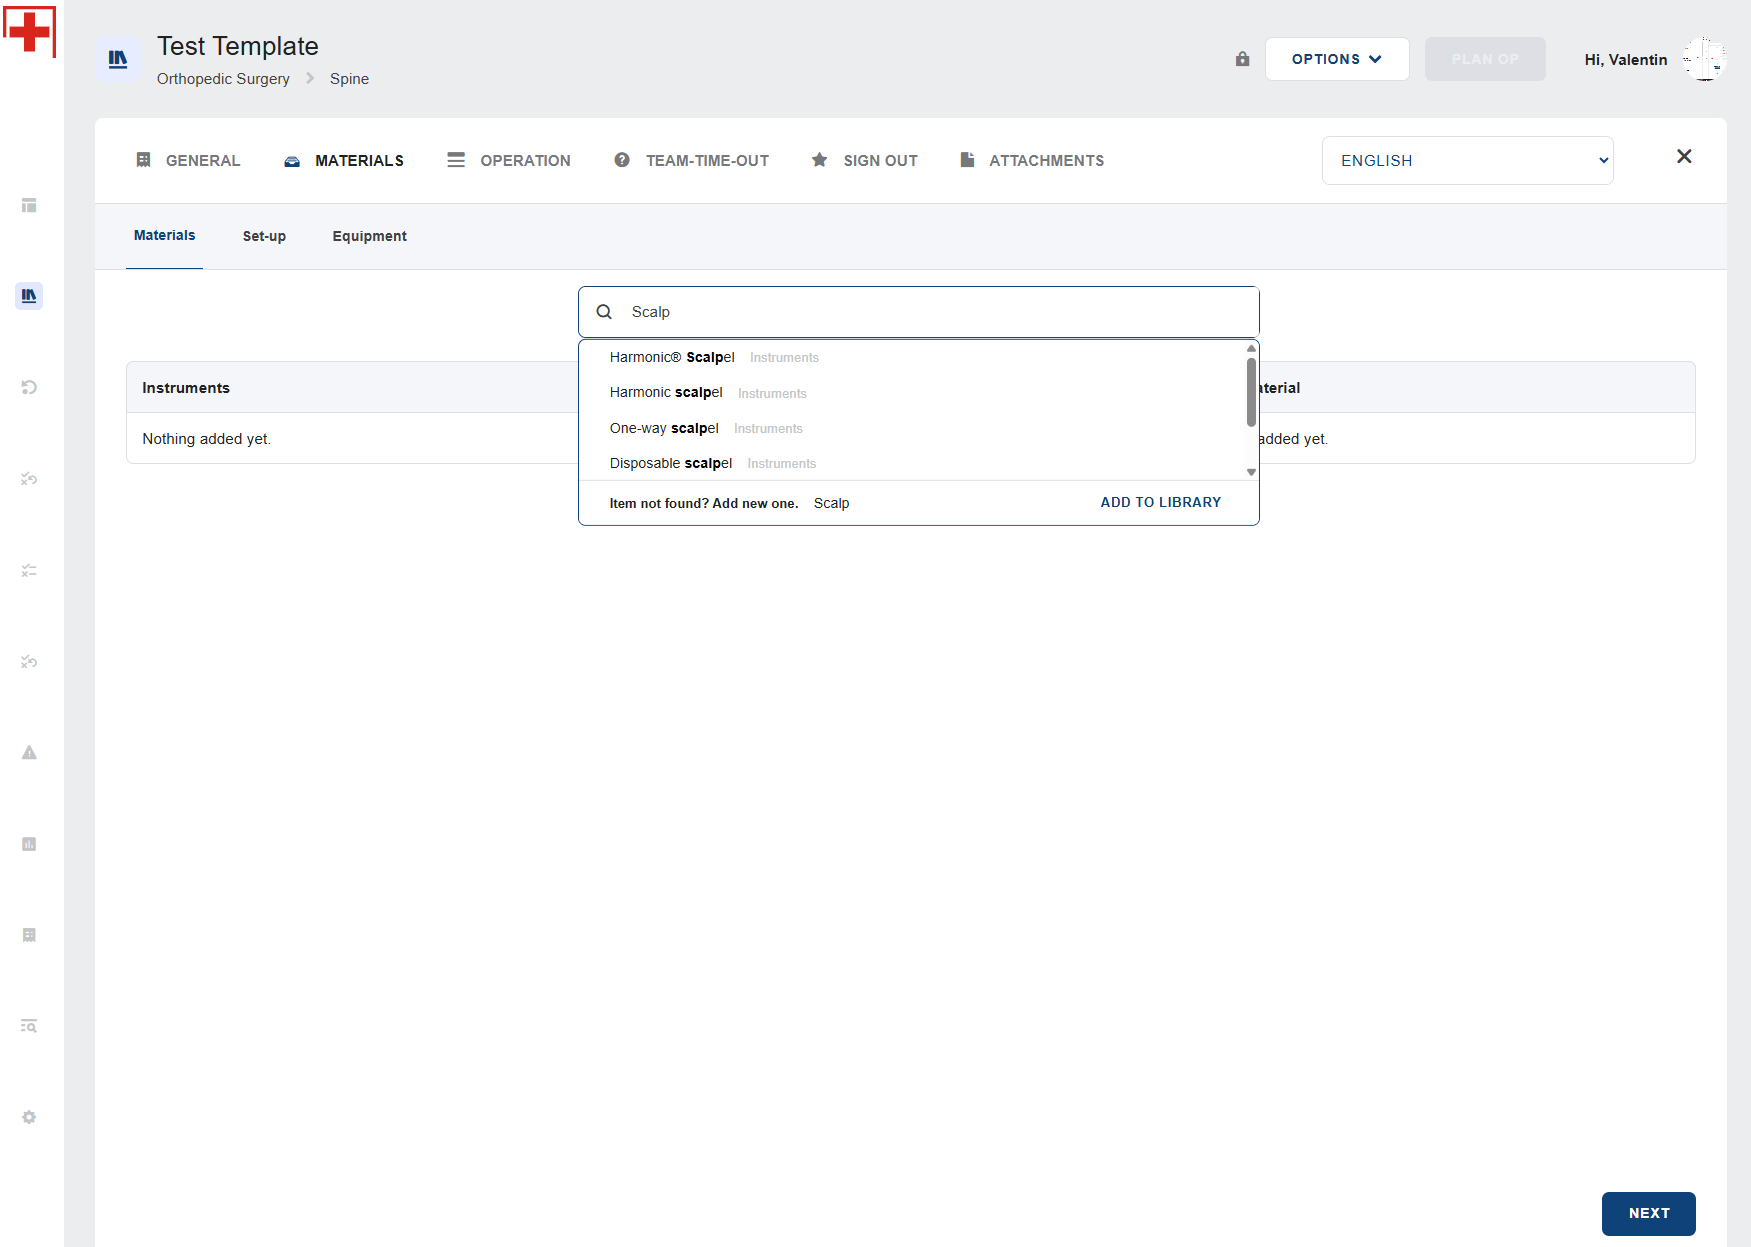Open the dashboard layout icon in sidebar
This screenshot has width=1751, height=1247.
point(29,205)
